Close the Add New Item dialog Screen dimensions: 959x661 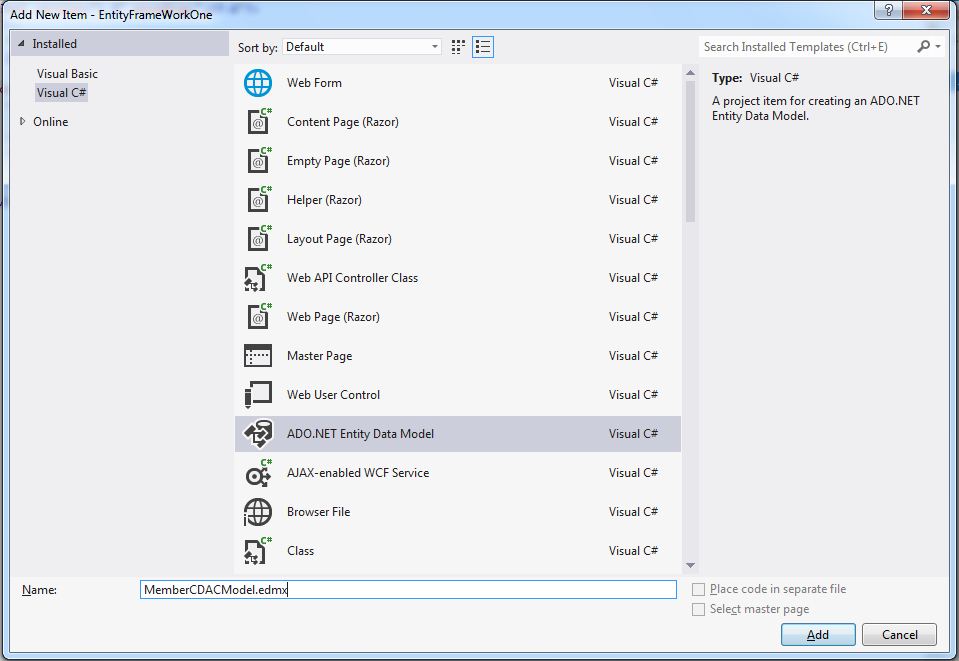pyautogui.click(x=926, y=10)
